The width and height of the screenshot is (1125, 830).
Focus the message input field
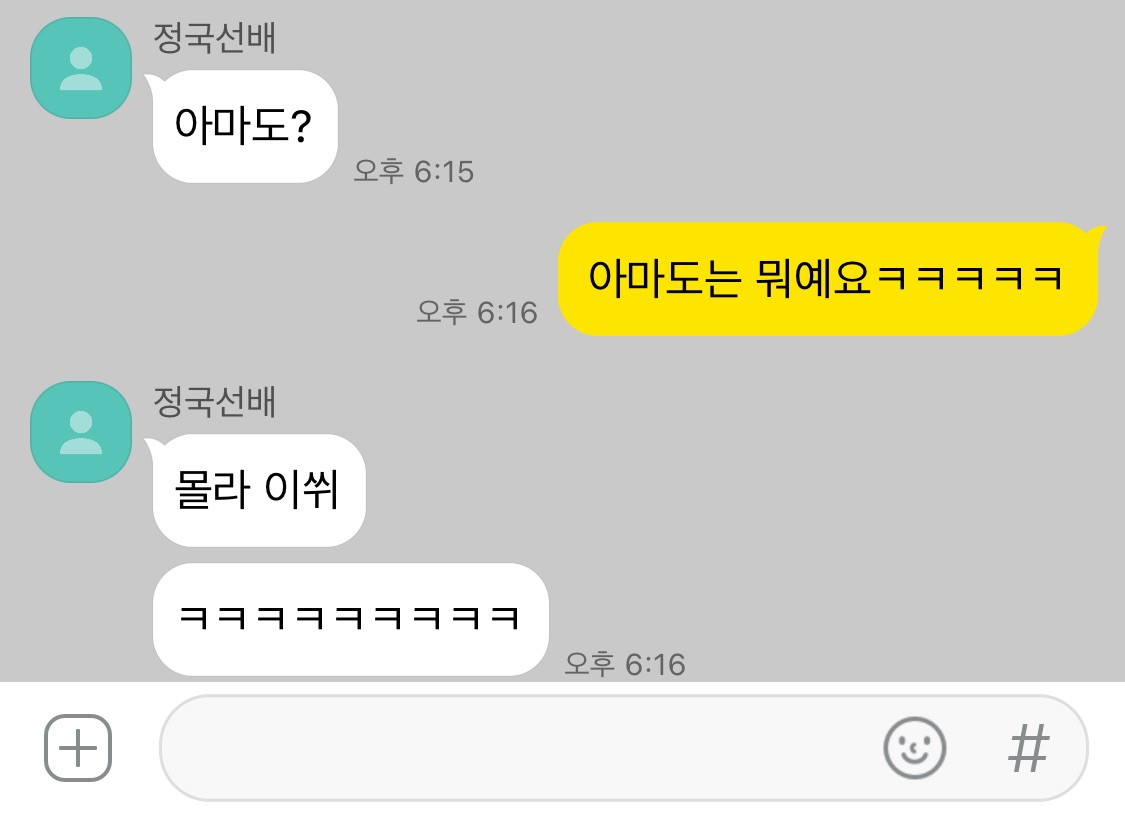[623, 748]
